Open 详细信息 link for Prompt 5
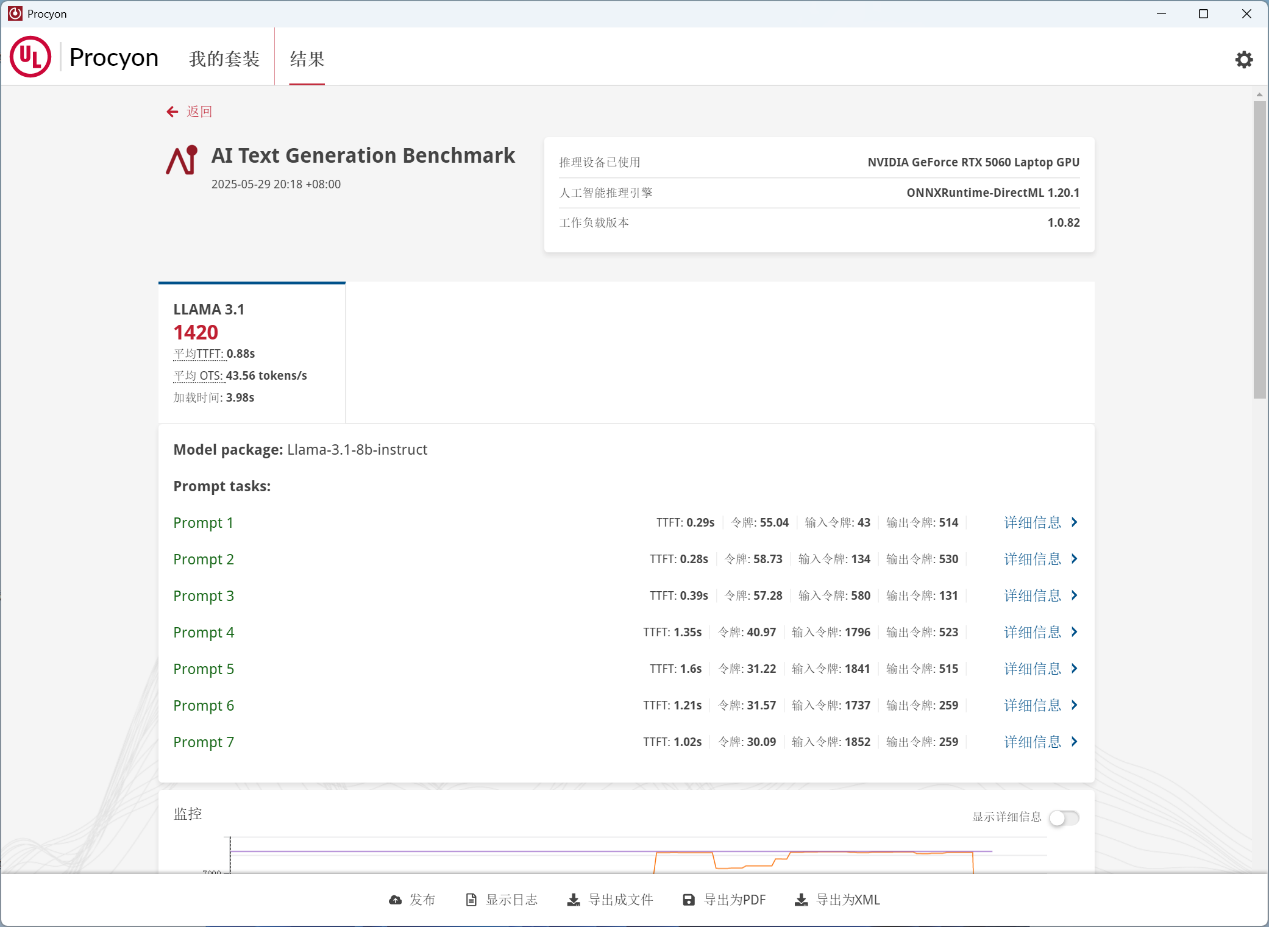Screen dimensions: 1269x927 1032,669
